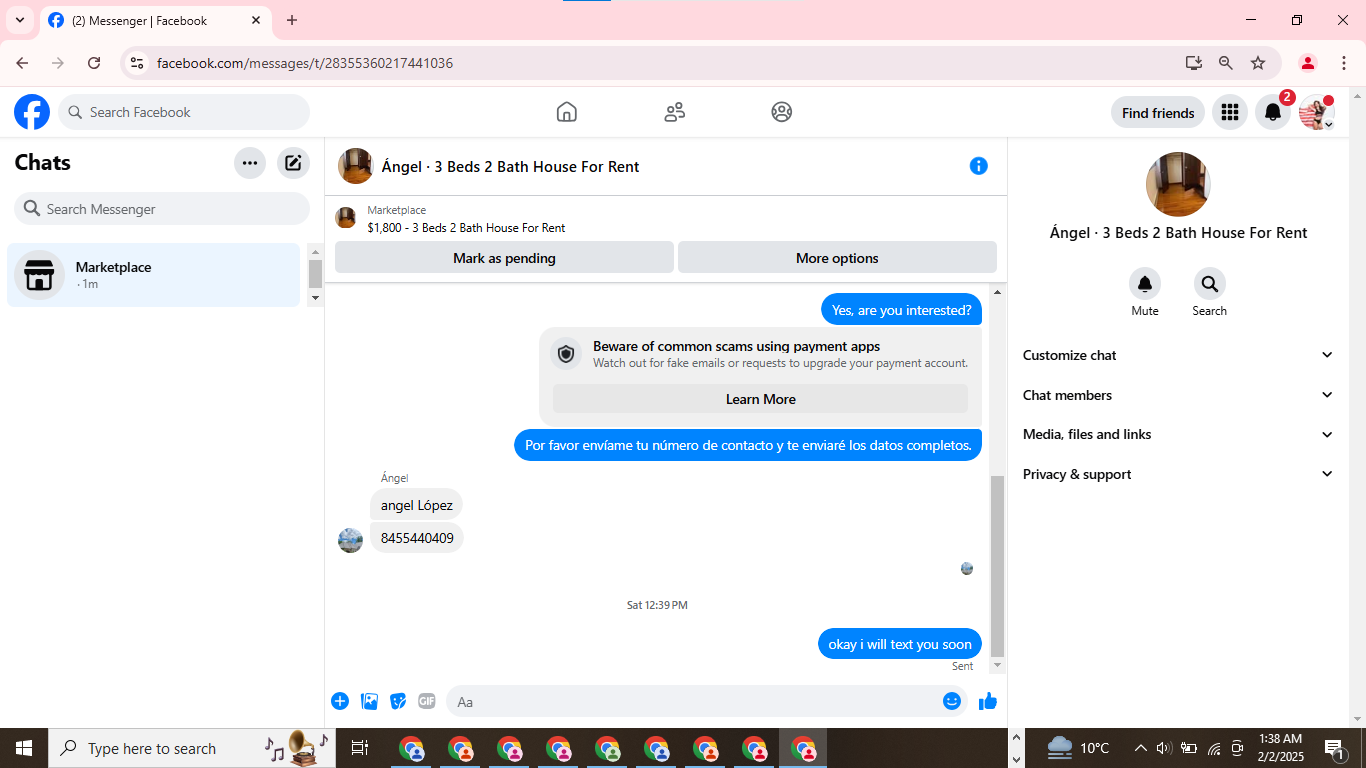Open the Groups icon in top navigation

tap(782, 112)
